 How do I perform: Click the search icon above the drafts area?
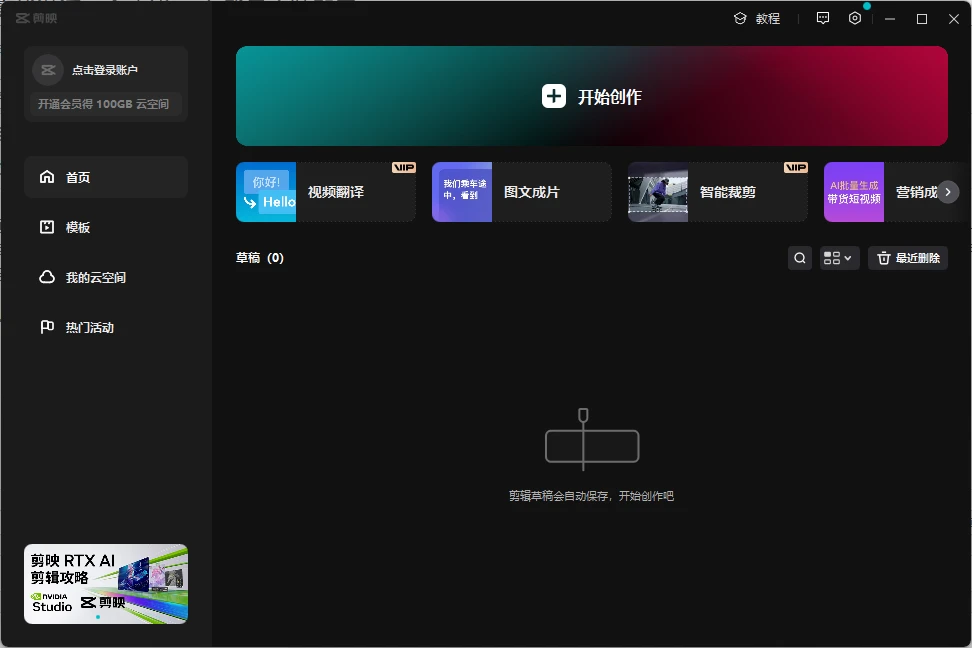799,257
